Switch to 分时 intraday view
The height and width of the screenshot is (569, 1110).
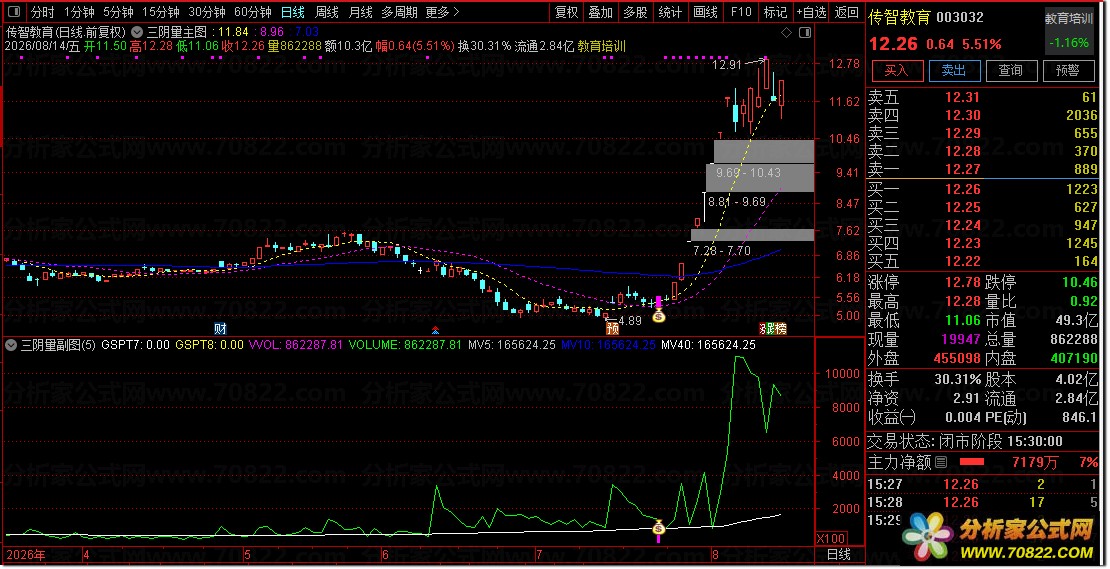[42, 12]
